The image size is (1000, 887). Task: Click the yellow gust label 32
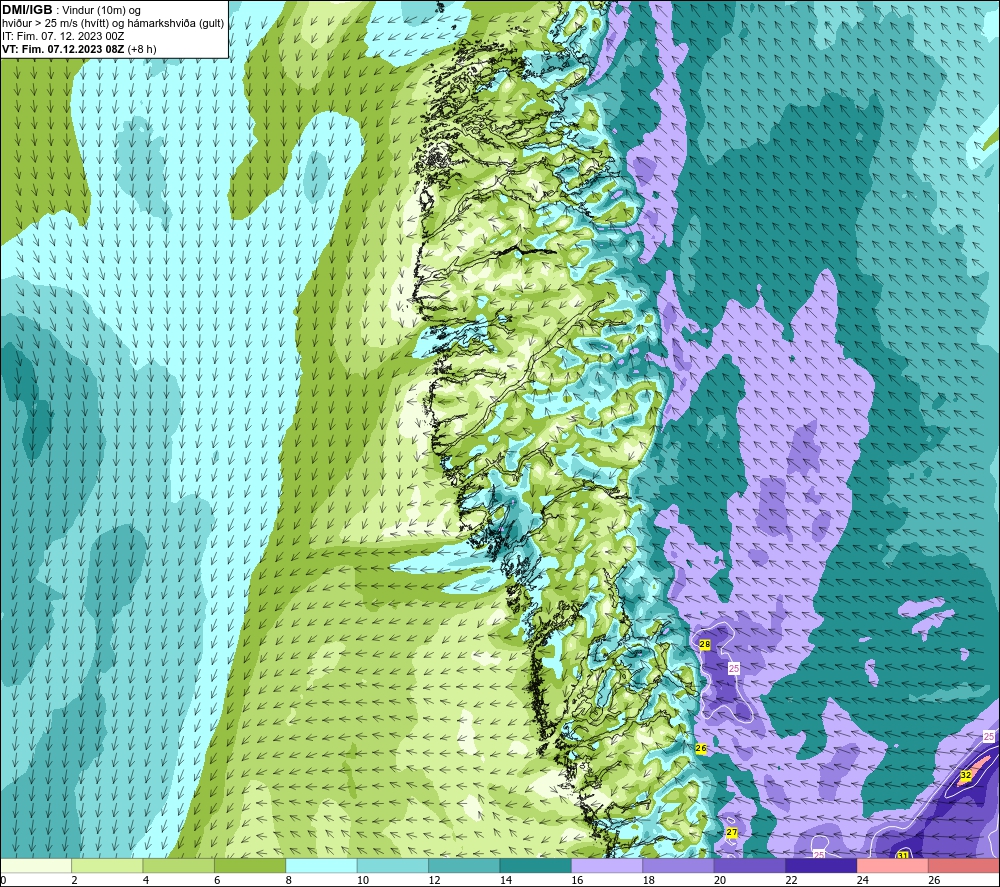tap(966, 775)
